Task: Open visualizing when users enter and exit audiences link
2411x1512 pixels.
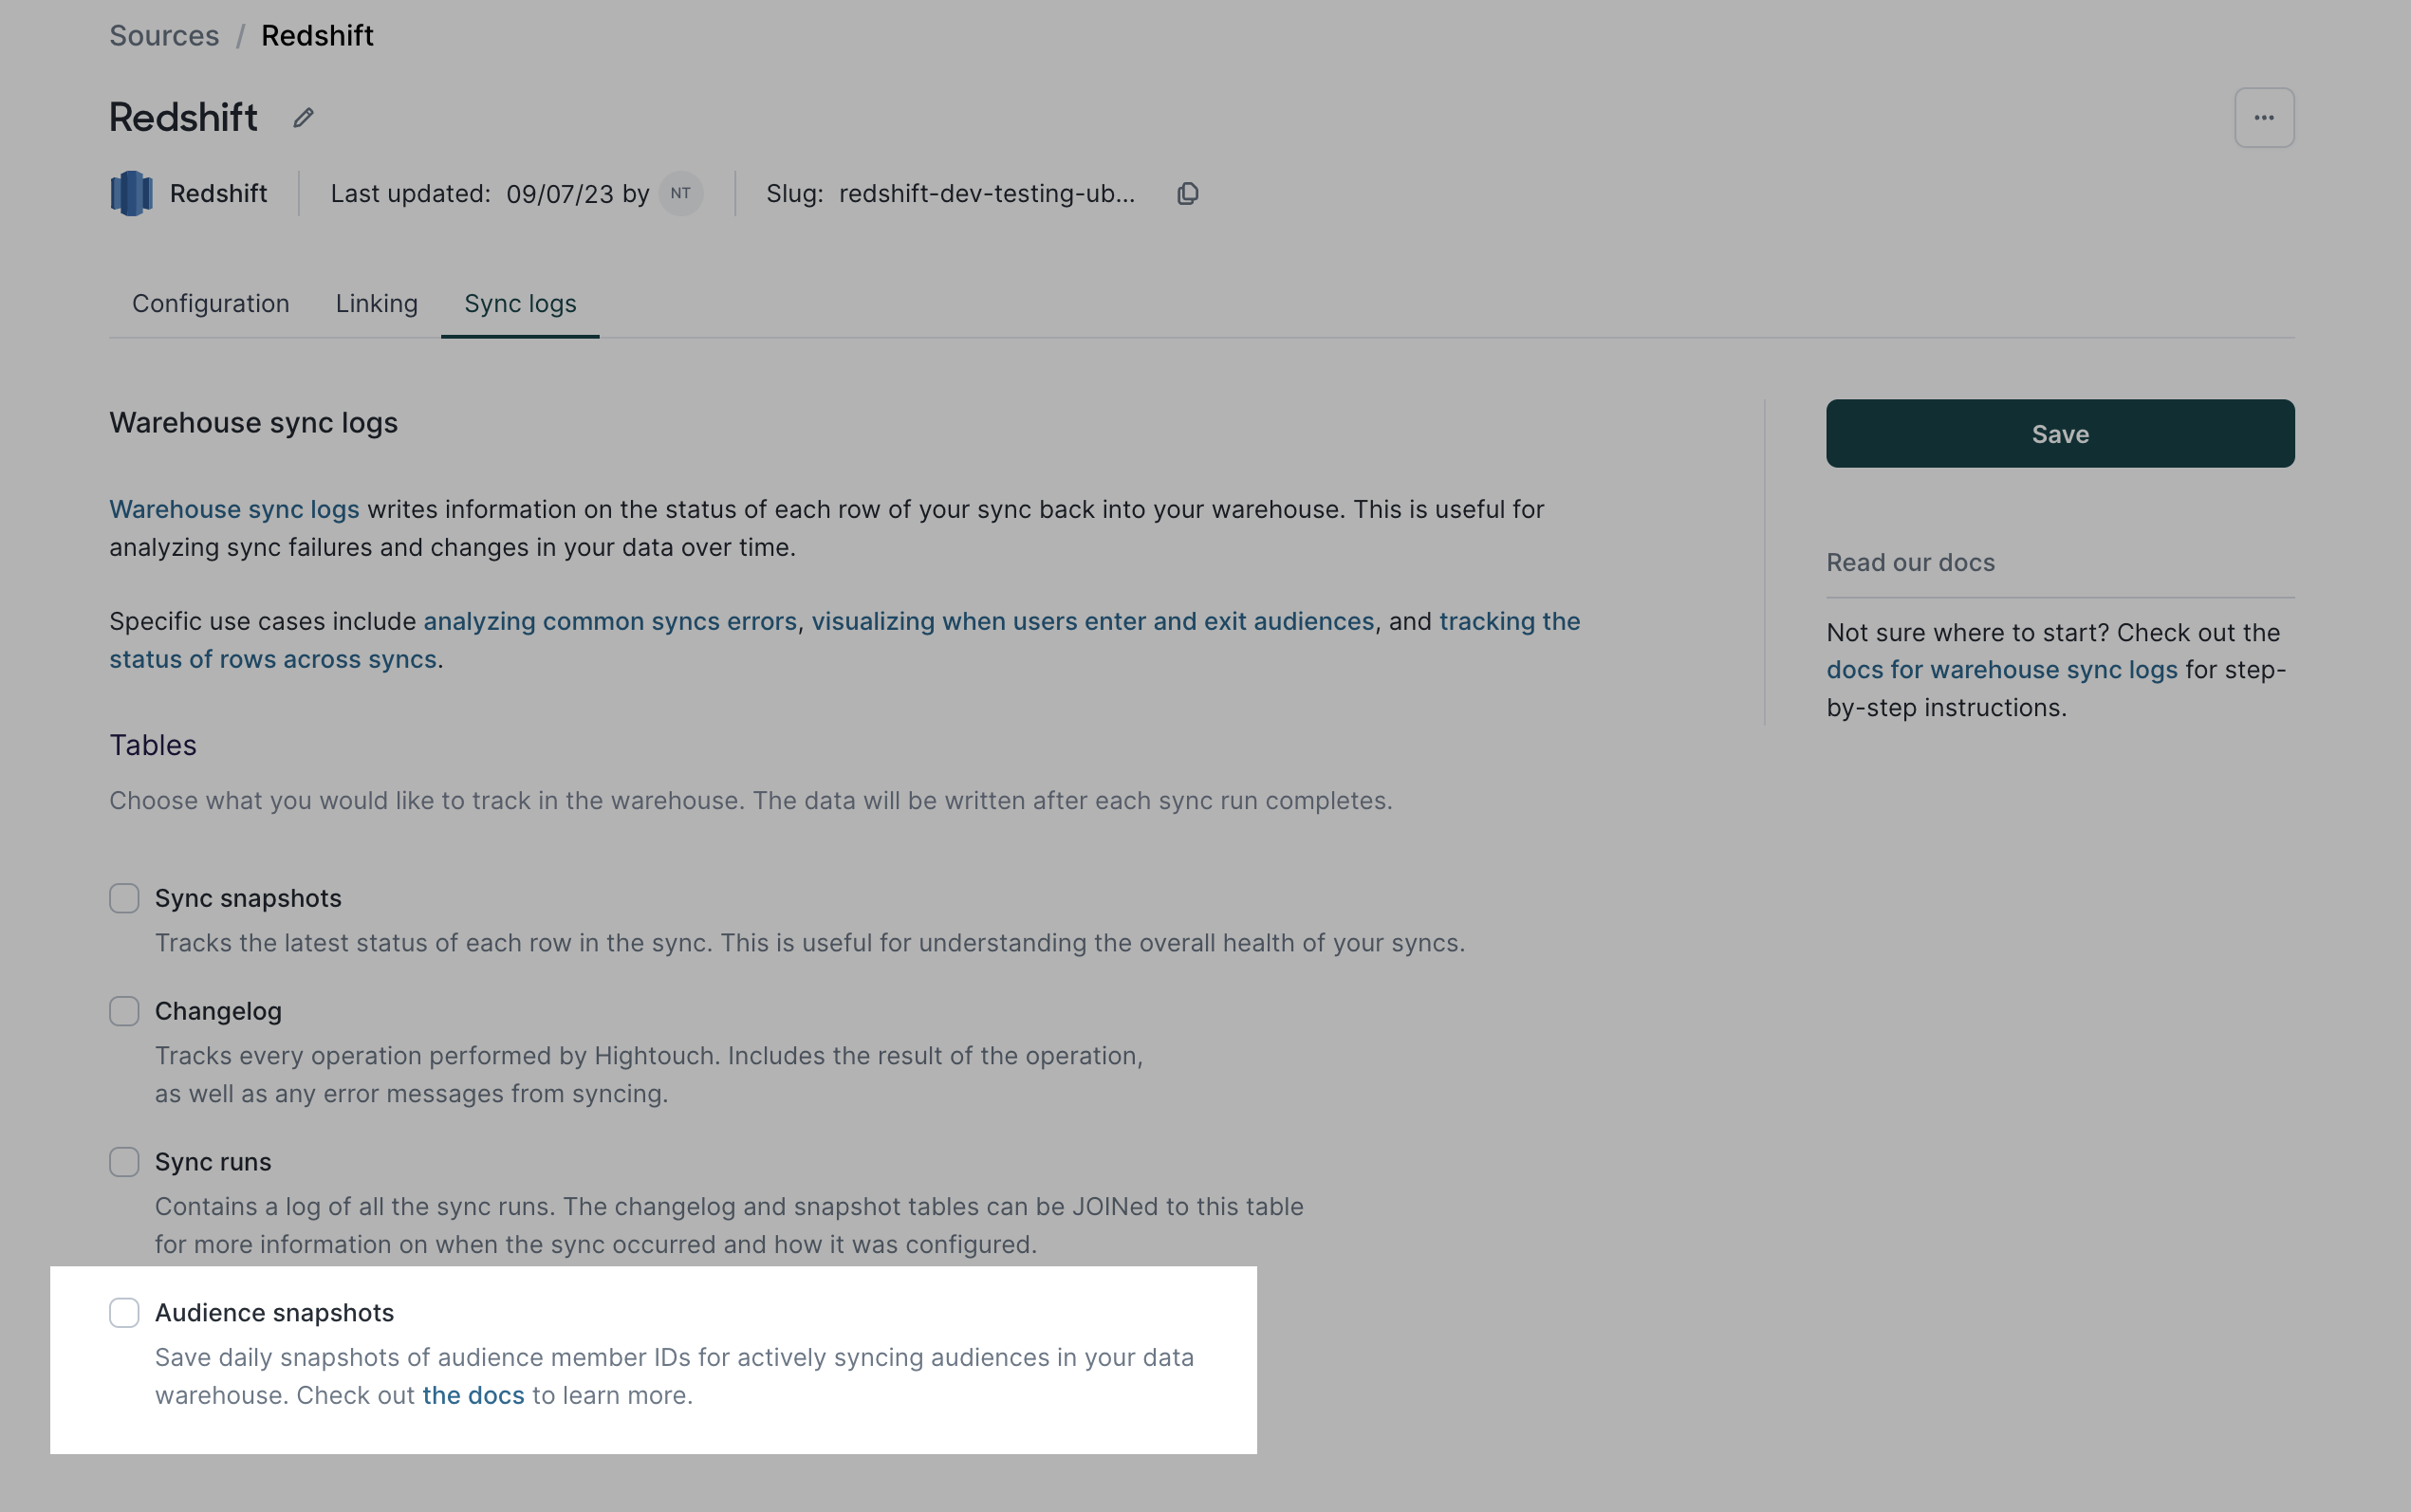Action: click(x=1093, y=622)
